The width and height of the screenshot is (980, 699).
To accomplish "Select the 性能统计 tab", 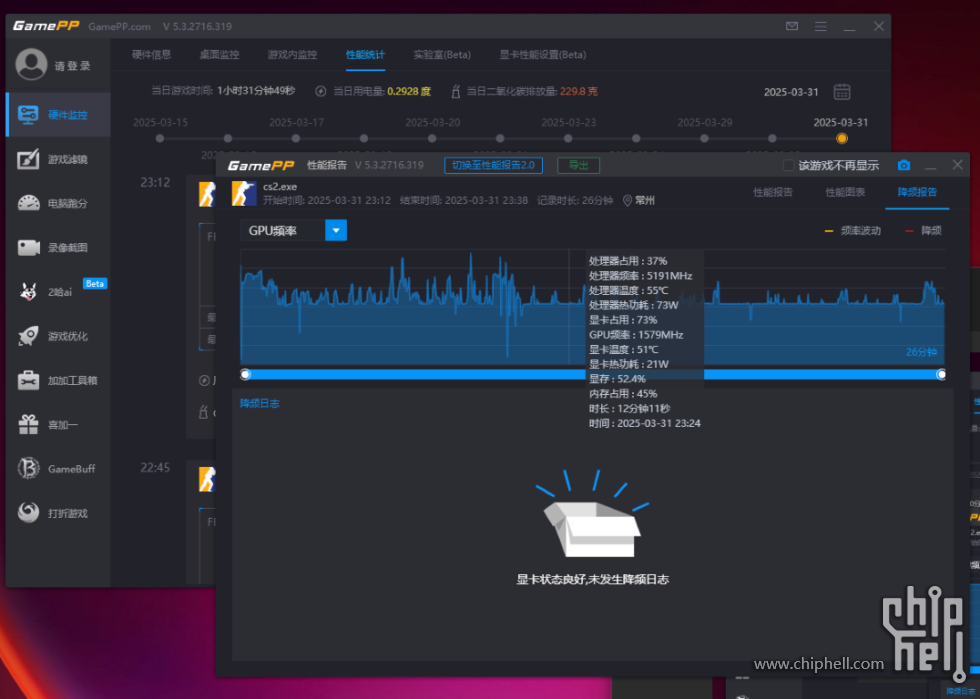I will point(365,55).
